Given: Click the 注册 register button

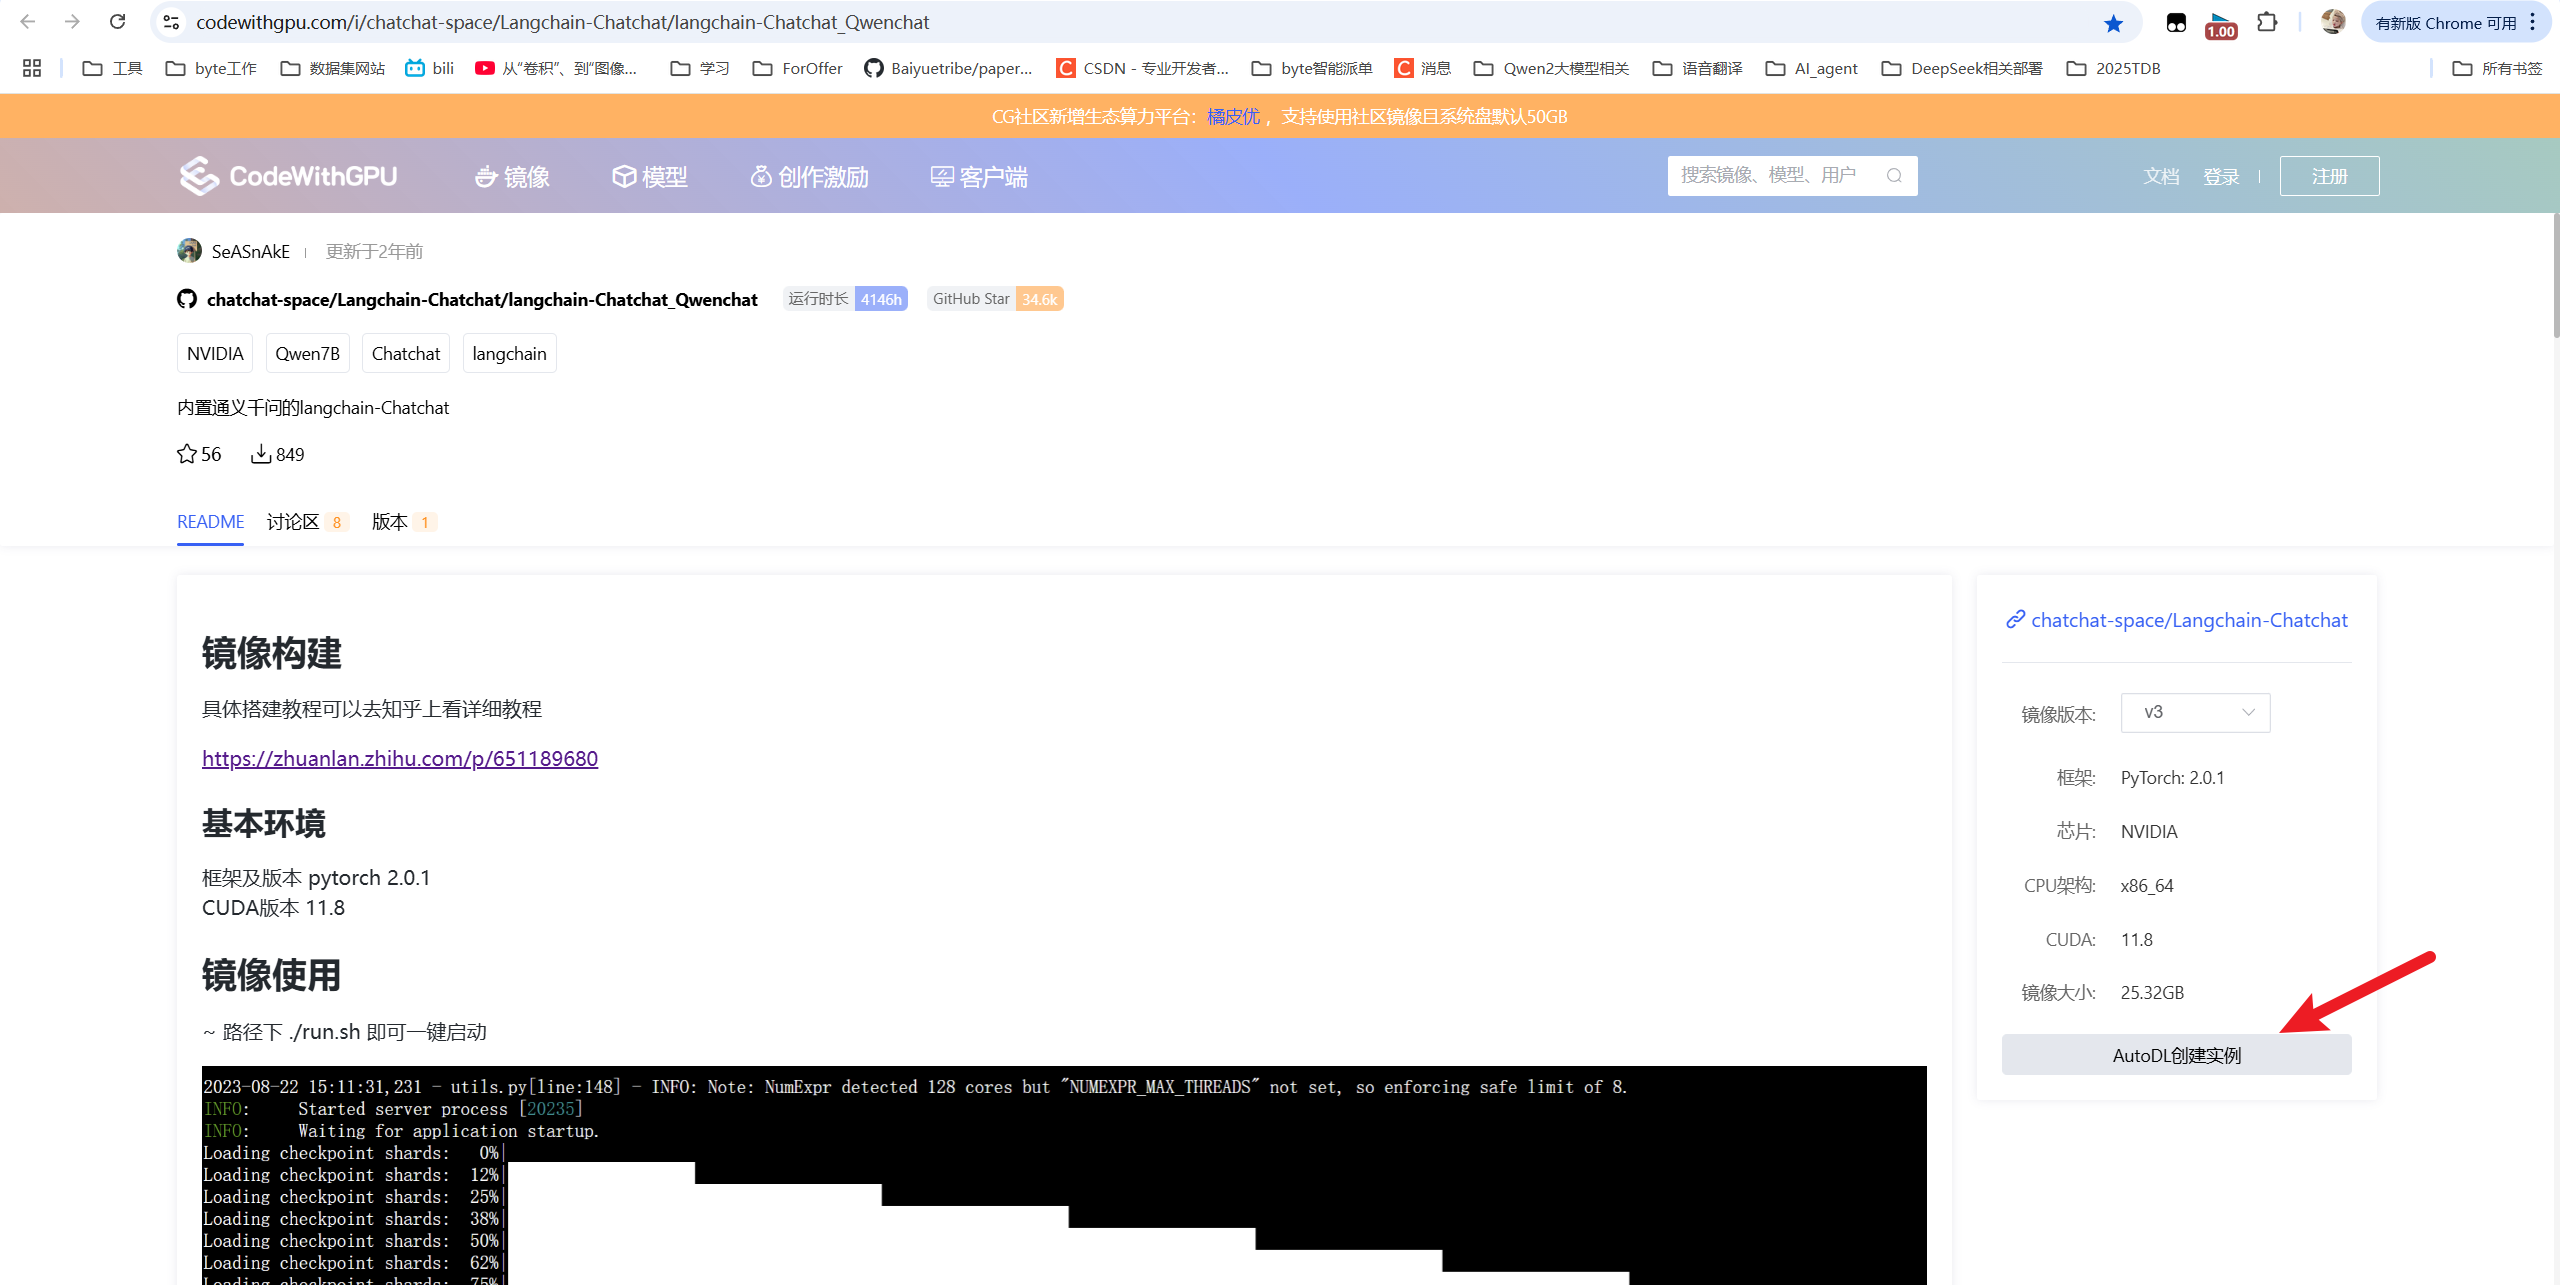Looking at the screenshot, I should (x=2329, y=176).
